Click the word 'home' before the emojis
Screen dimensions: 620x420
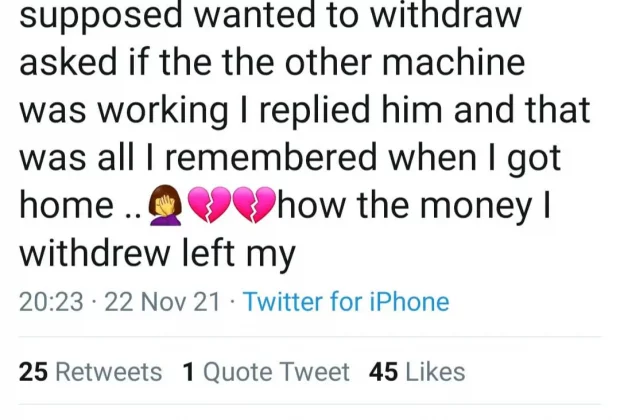point(67,206)
